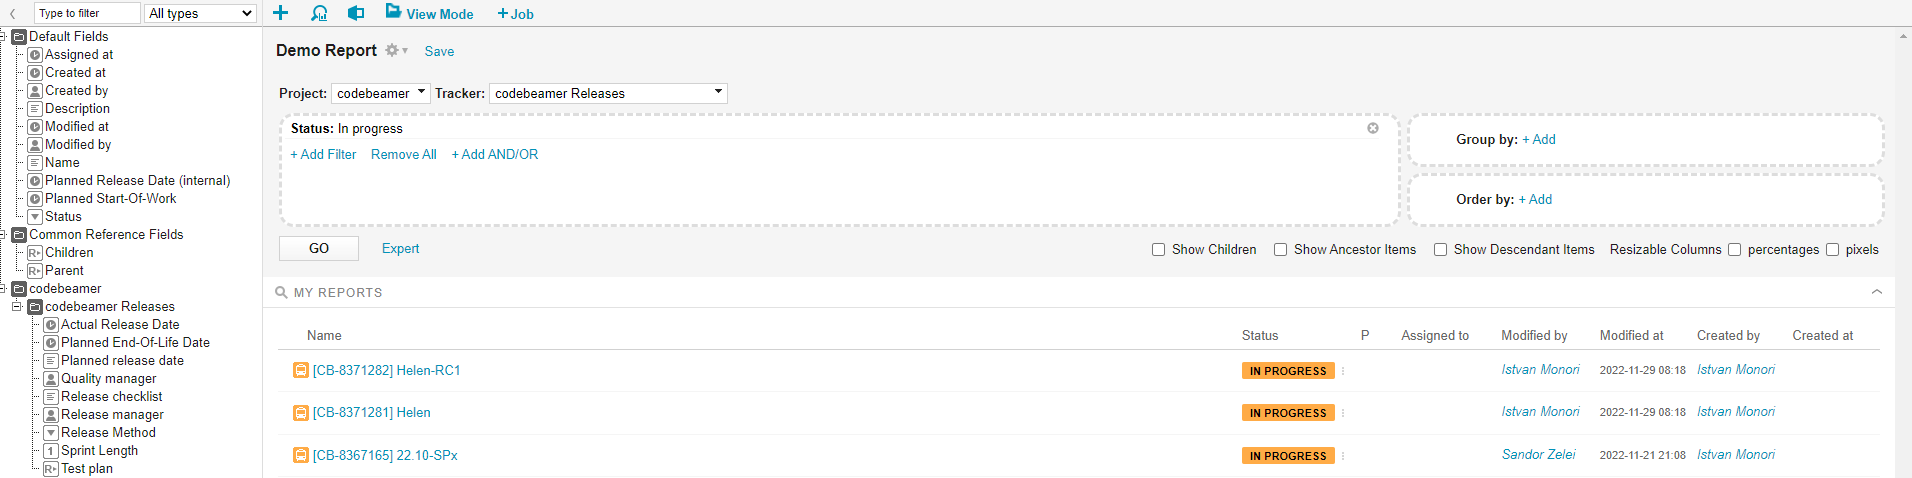Screen dimensions: 1912x478
Task: Open the menu dots beside 22.10-SPx status
Action: (x=1343, y=456)
